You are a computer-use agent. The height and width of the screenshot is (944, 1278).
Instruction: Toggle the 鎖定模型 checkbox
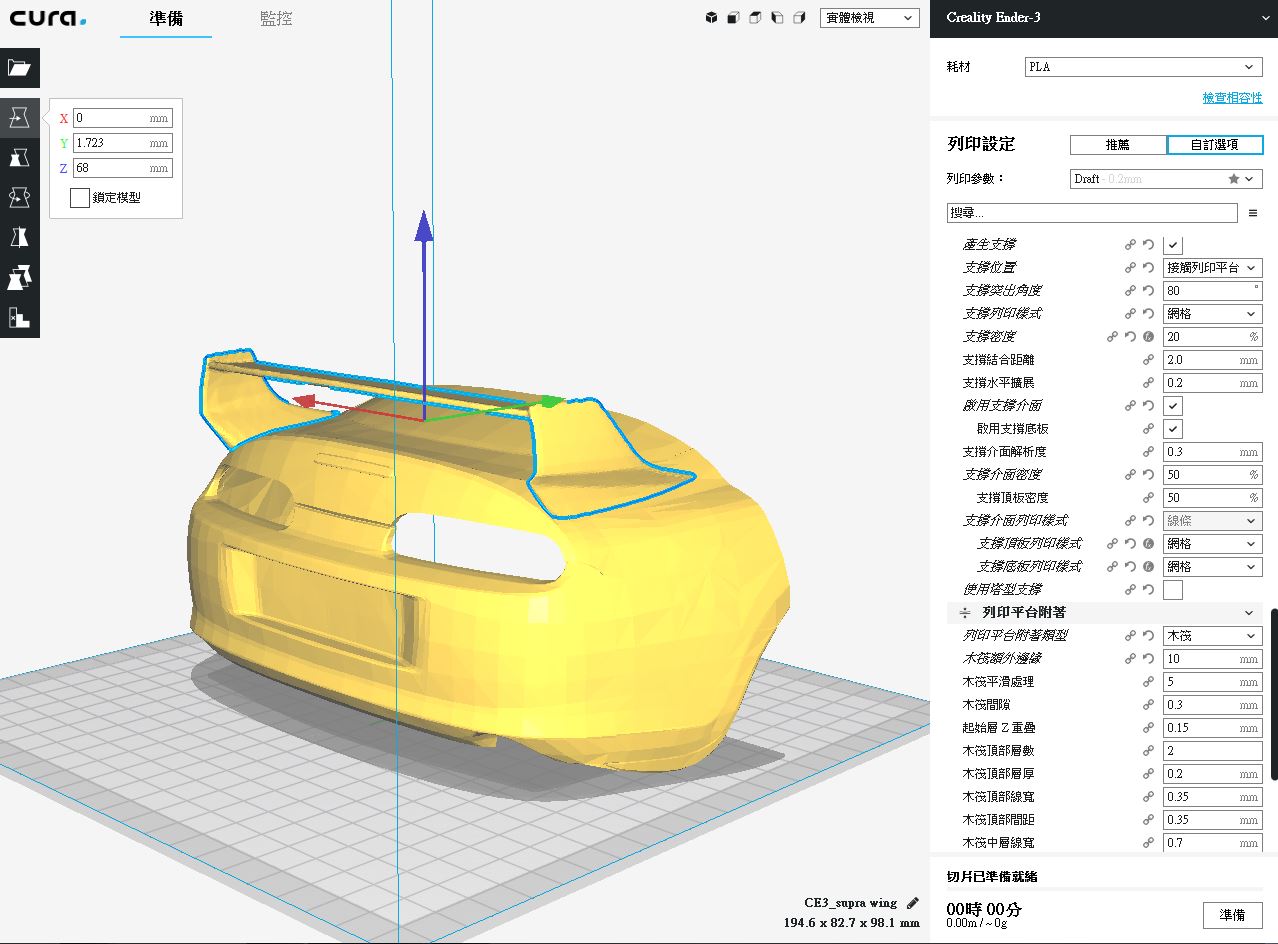(x=80, y=198)
